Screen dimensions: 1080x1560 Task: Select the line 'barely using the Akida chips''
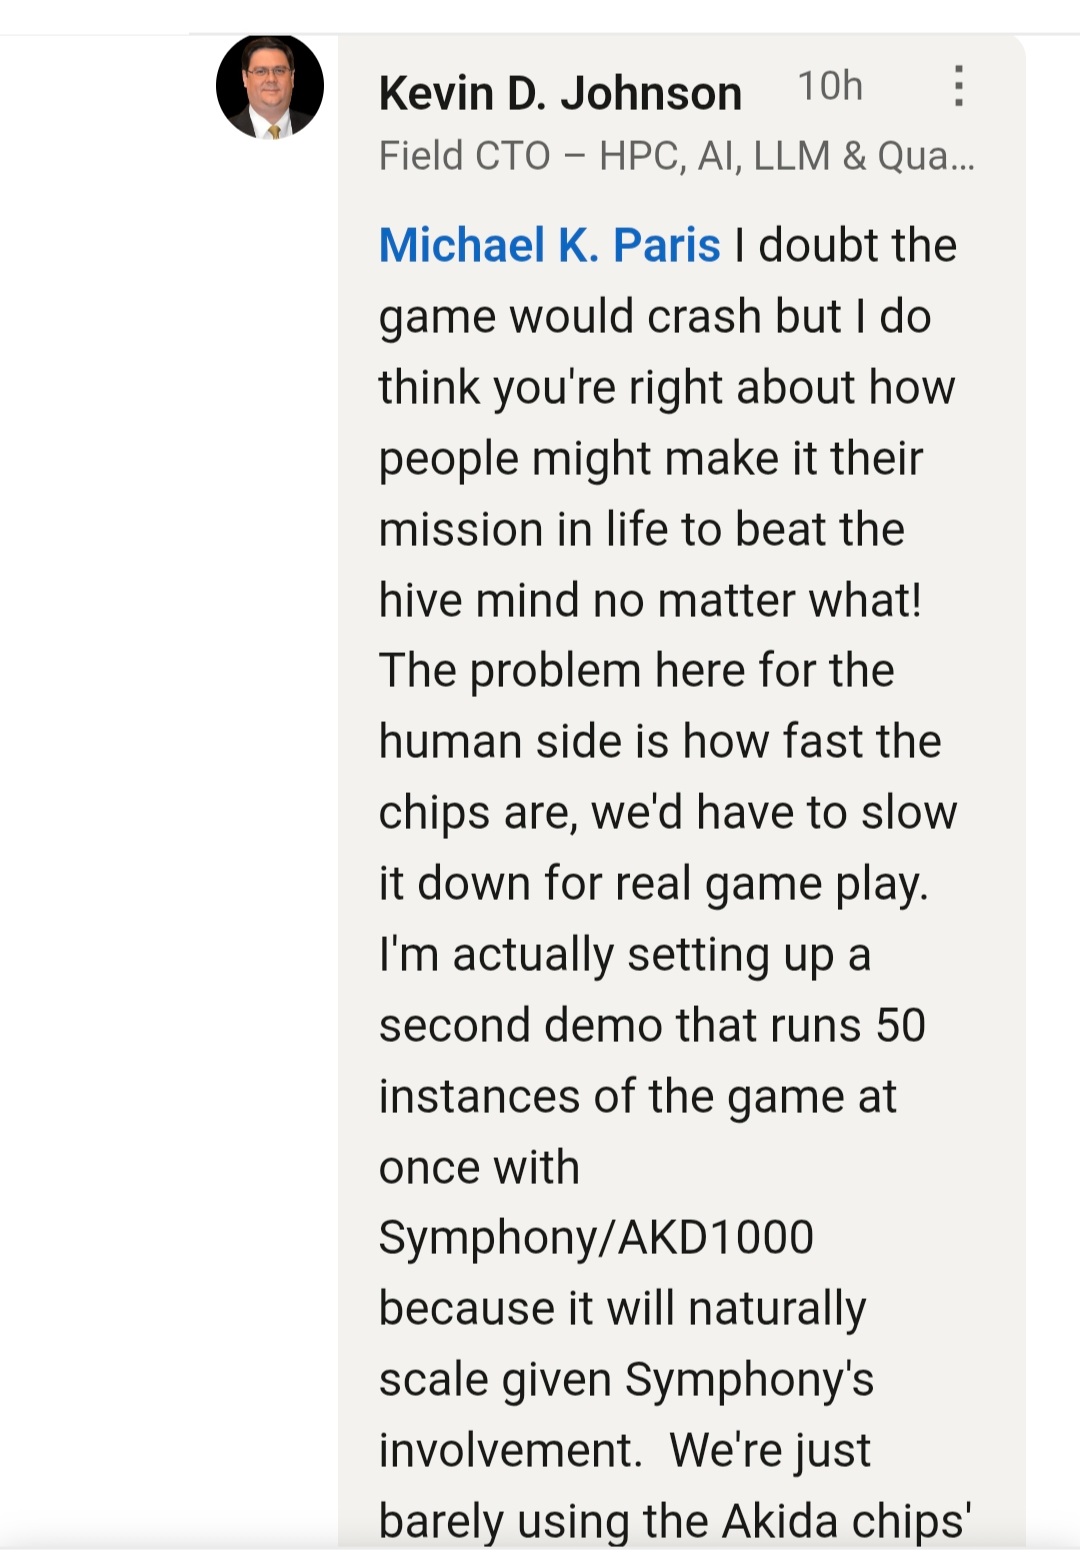(675, 1521)
